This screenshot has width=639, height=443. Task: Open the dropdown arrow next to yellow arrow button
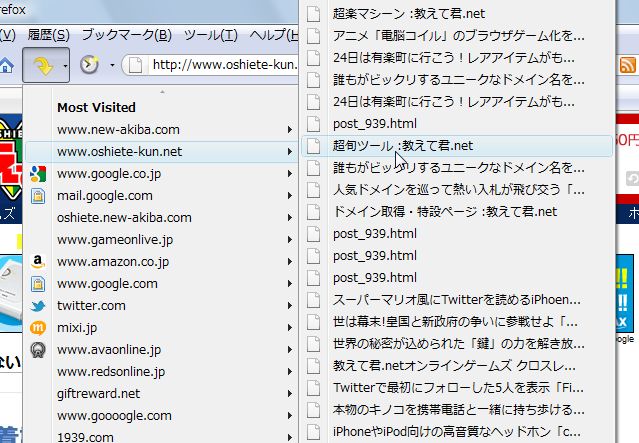pos(64,66)
